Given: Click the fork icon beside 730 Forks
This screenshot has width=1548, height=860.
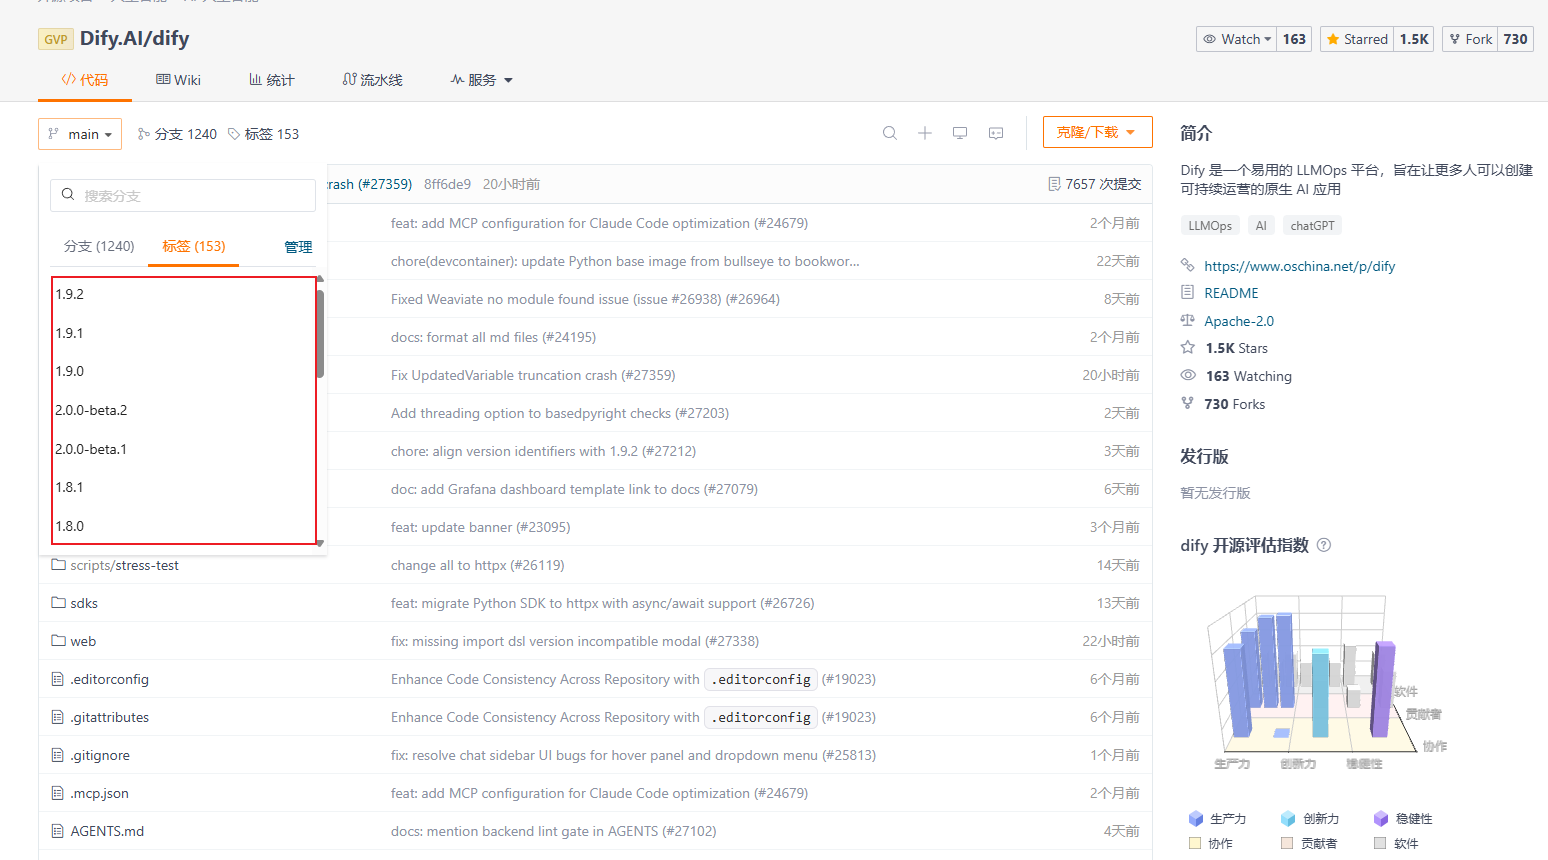Looking at the screenshot, I should (x=1188, y=403).
